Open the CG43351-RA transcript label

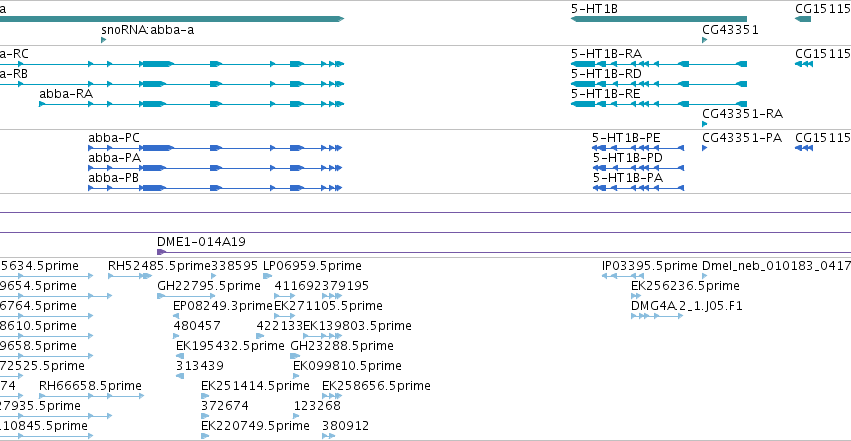(x=742, y=114)
